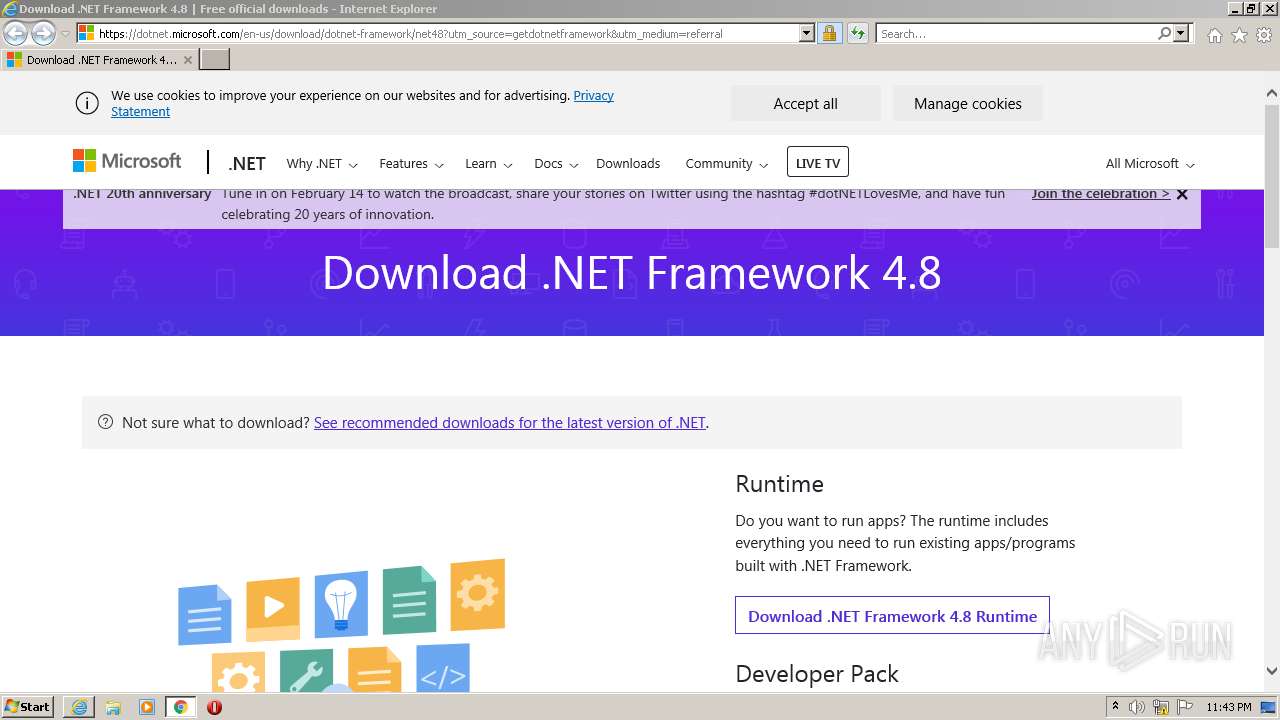The image size is (1280, 720).
Task: Click the question mark icon beside 'Not sure what to download?'
Action: [105, 422]
